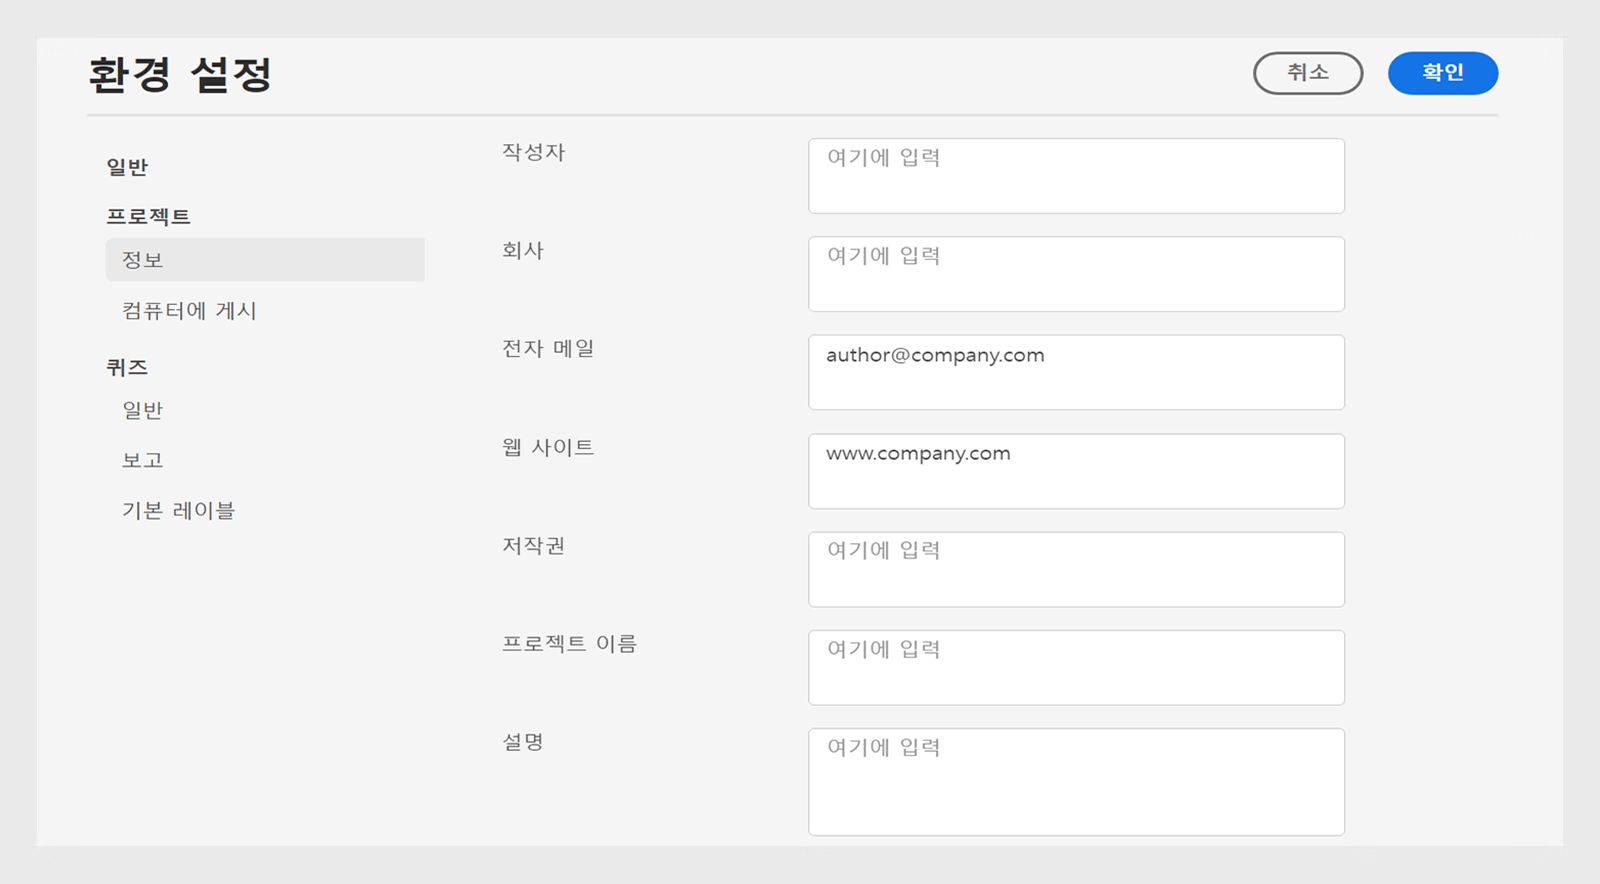
Task: Focus the 저작권 input field
Action: click(x=1075, y=569)
